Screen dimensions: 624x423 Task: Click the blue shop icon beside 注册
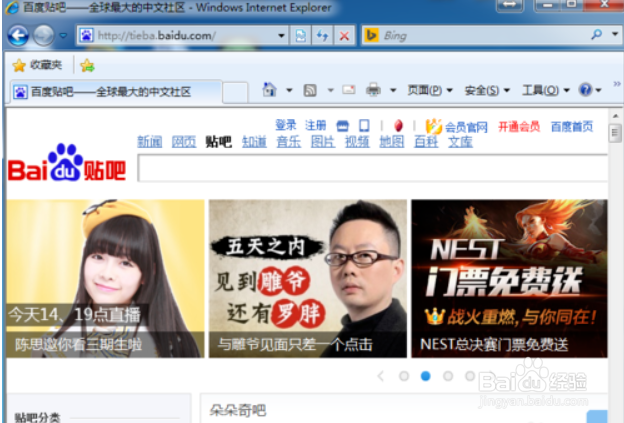coord(343,126)
